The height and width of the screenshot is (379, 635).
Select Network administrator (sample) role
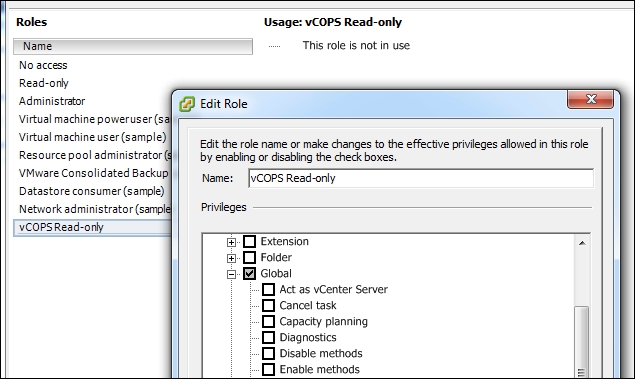coord(95,209)
